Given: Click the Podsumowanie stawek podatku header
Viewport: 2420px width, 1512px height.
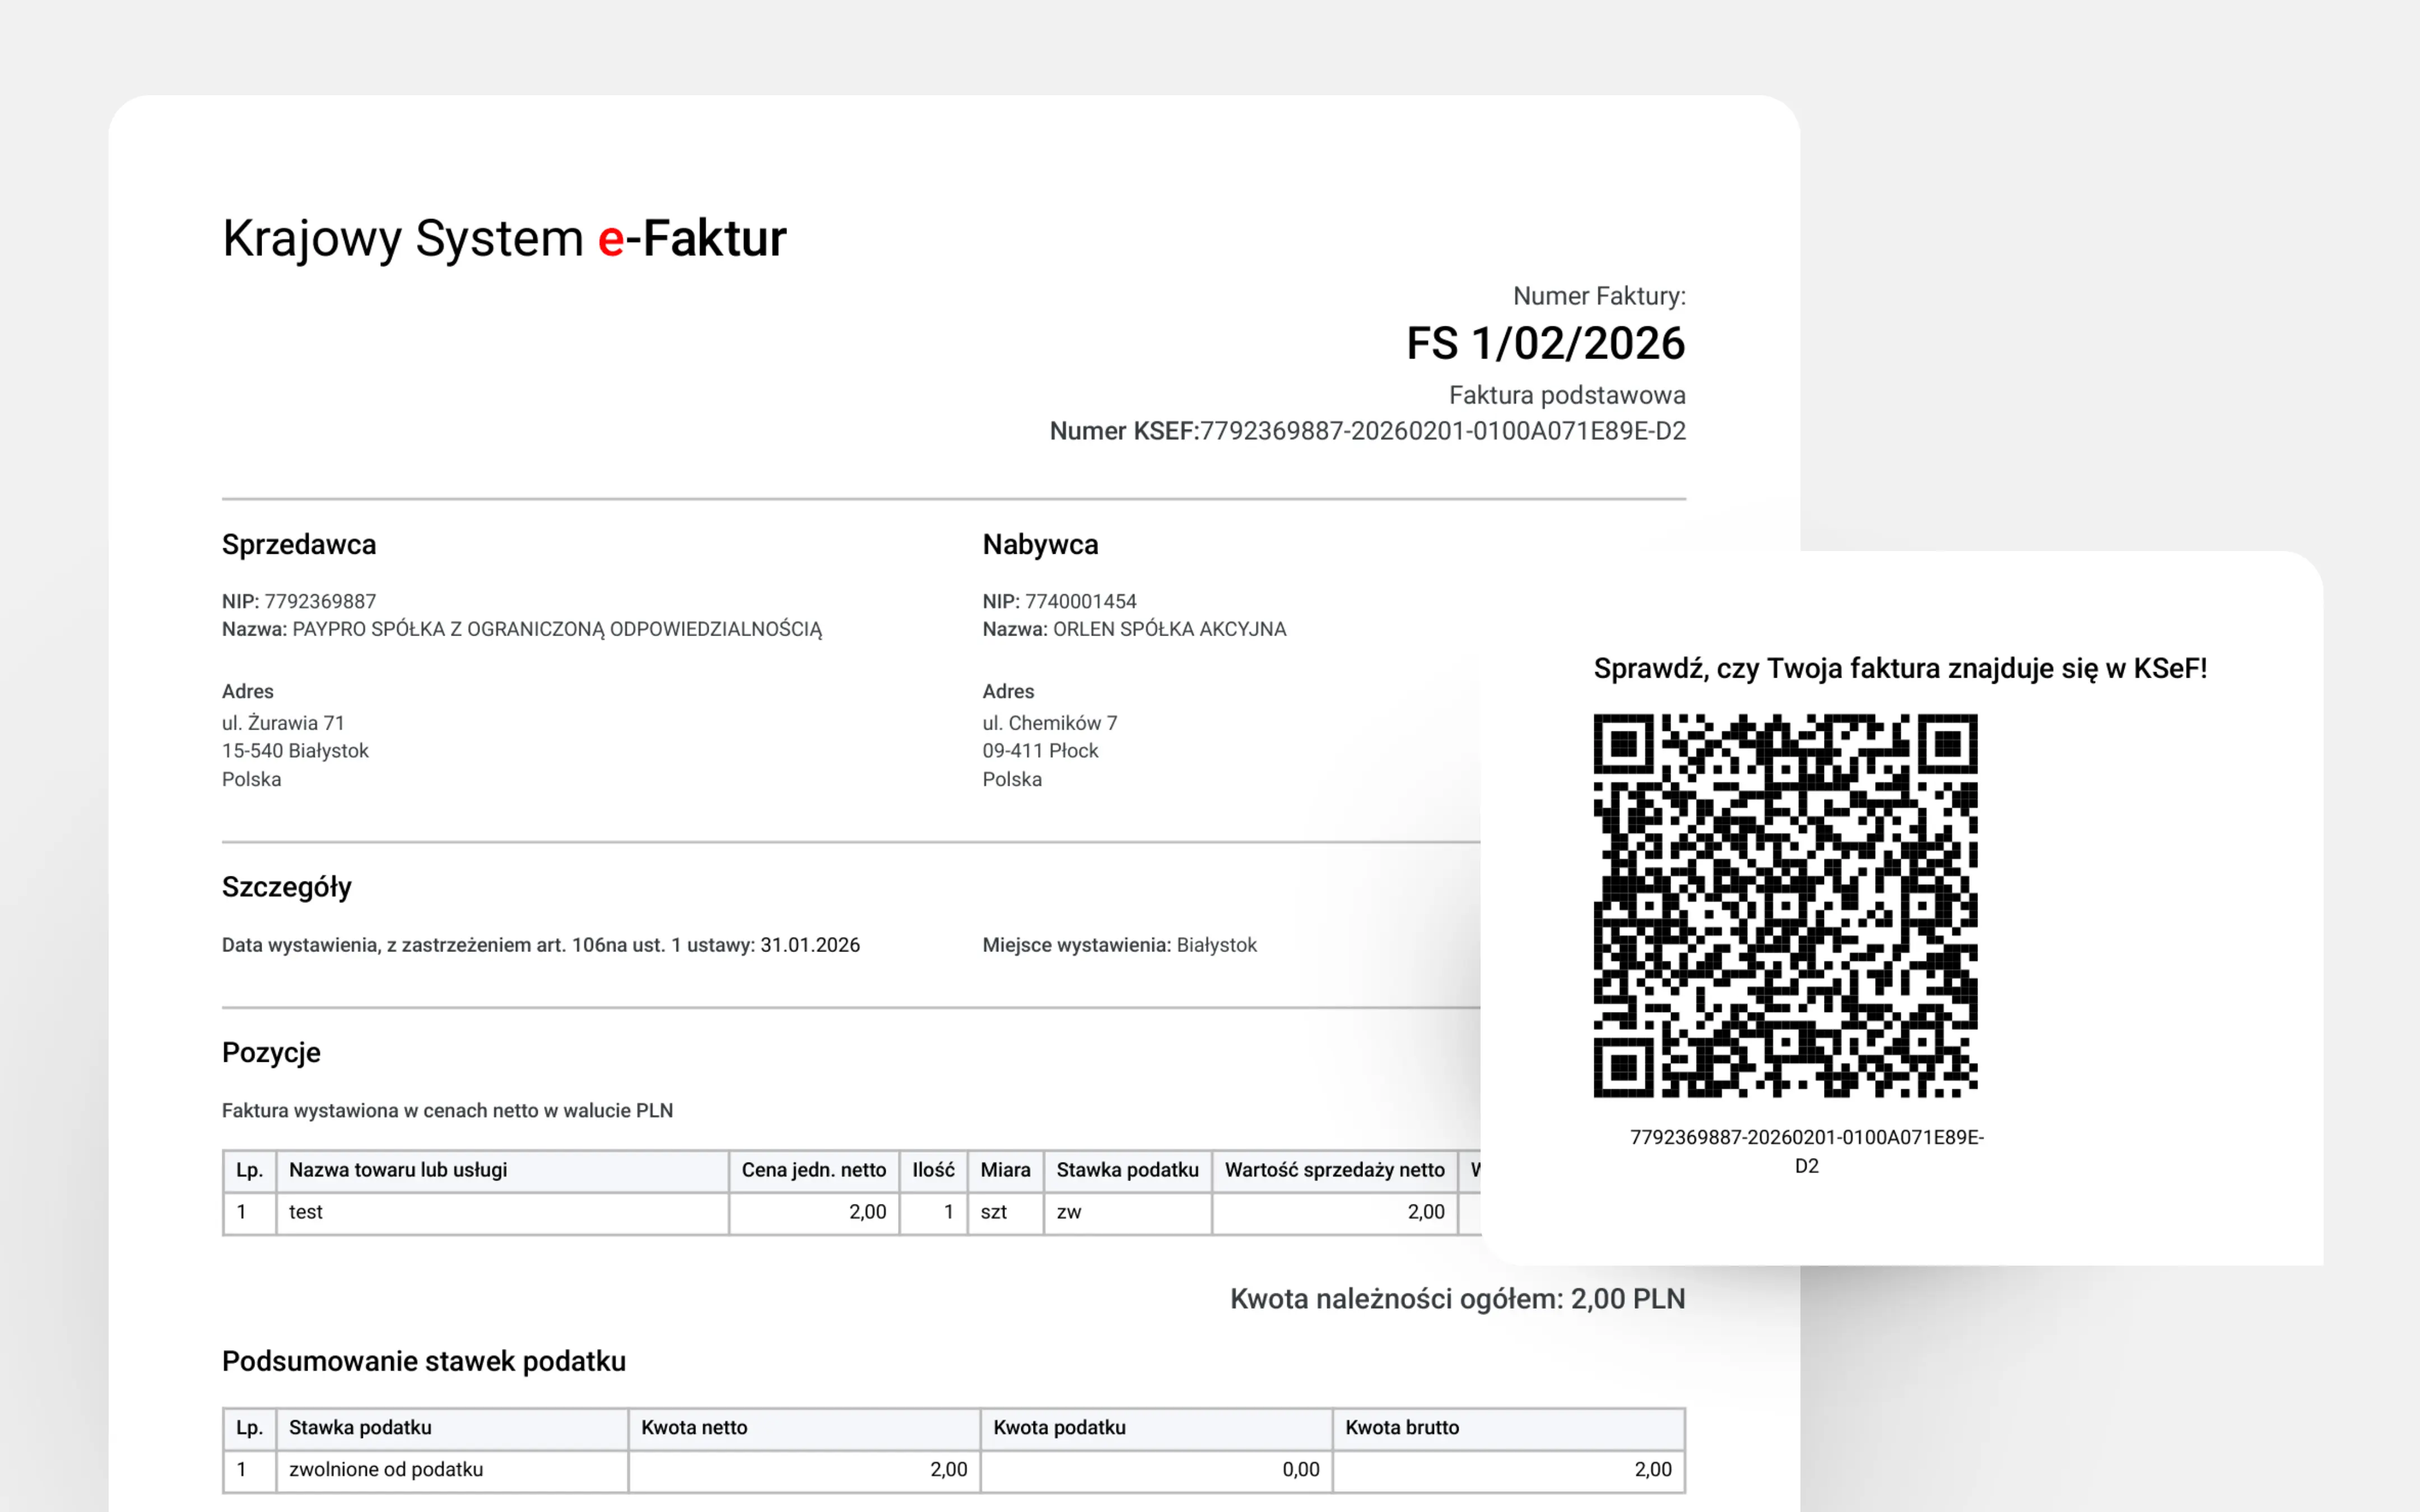Looking at the screenshot, I should point(423,1361).
